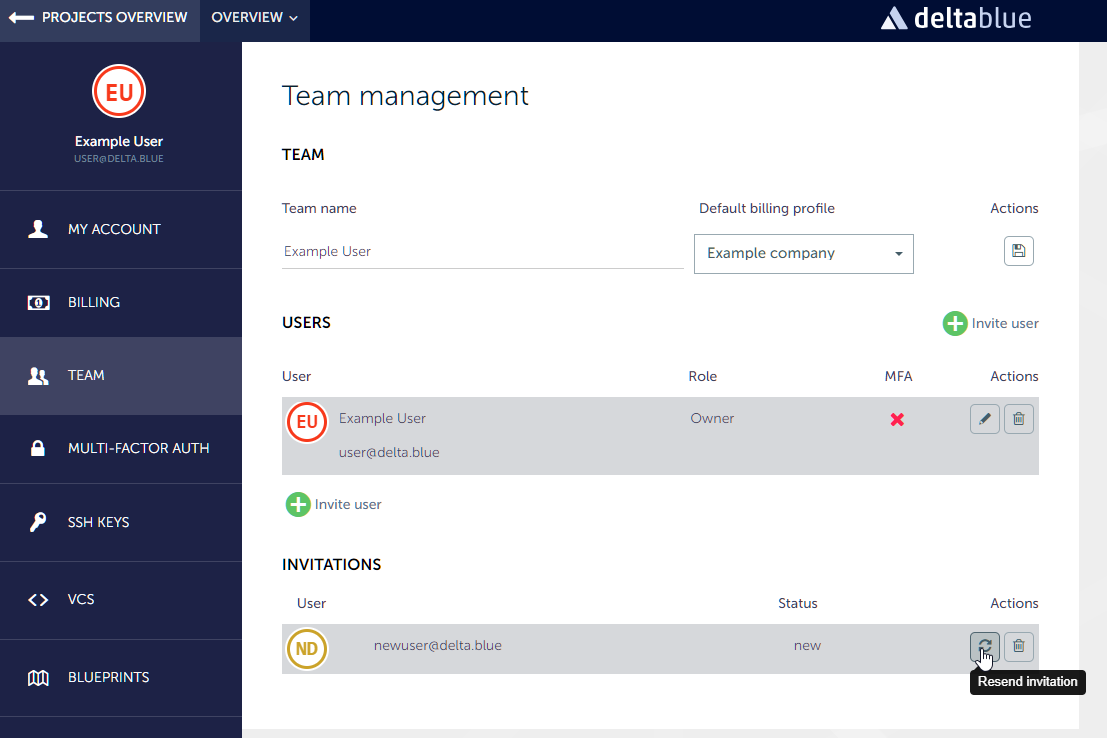
Task: Click the ND avatar in invitations
Action: [x=307, y=649]
